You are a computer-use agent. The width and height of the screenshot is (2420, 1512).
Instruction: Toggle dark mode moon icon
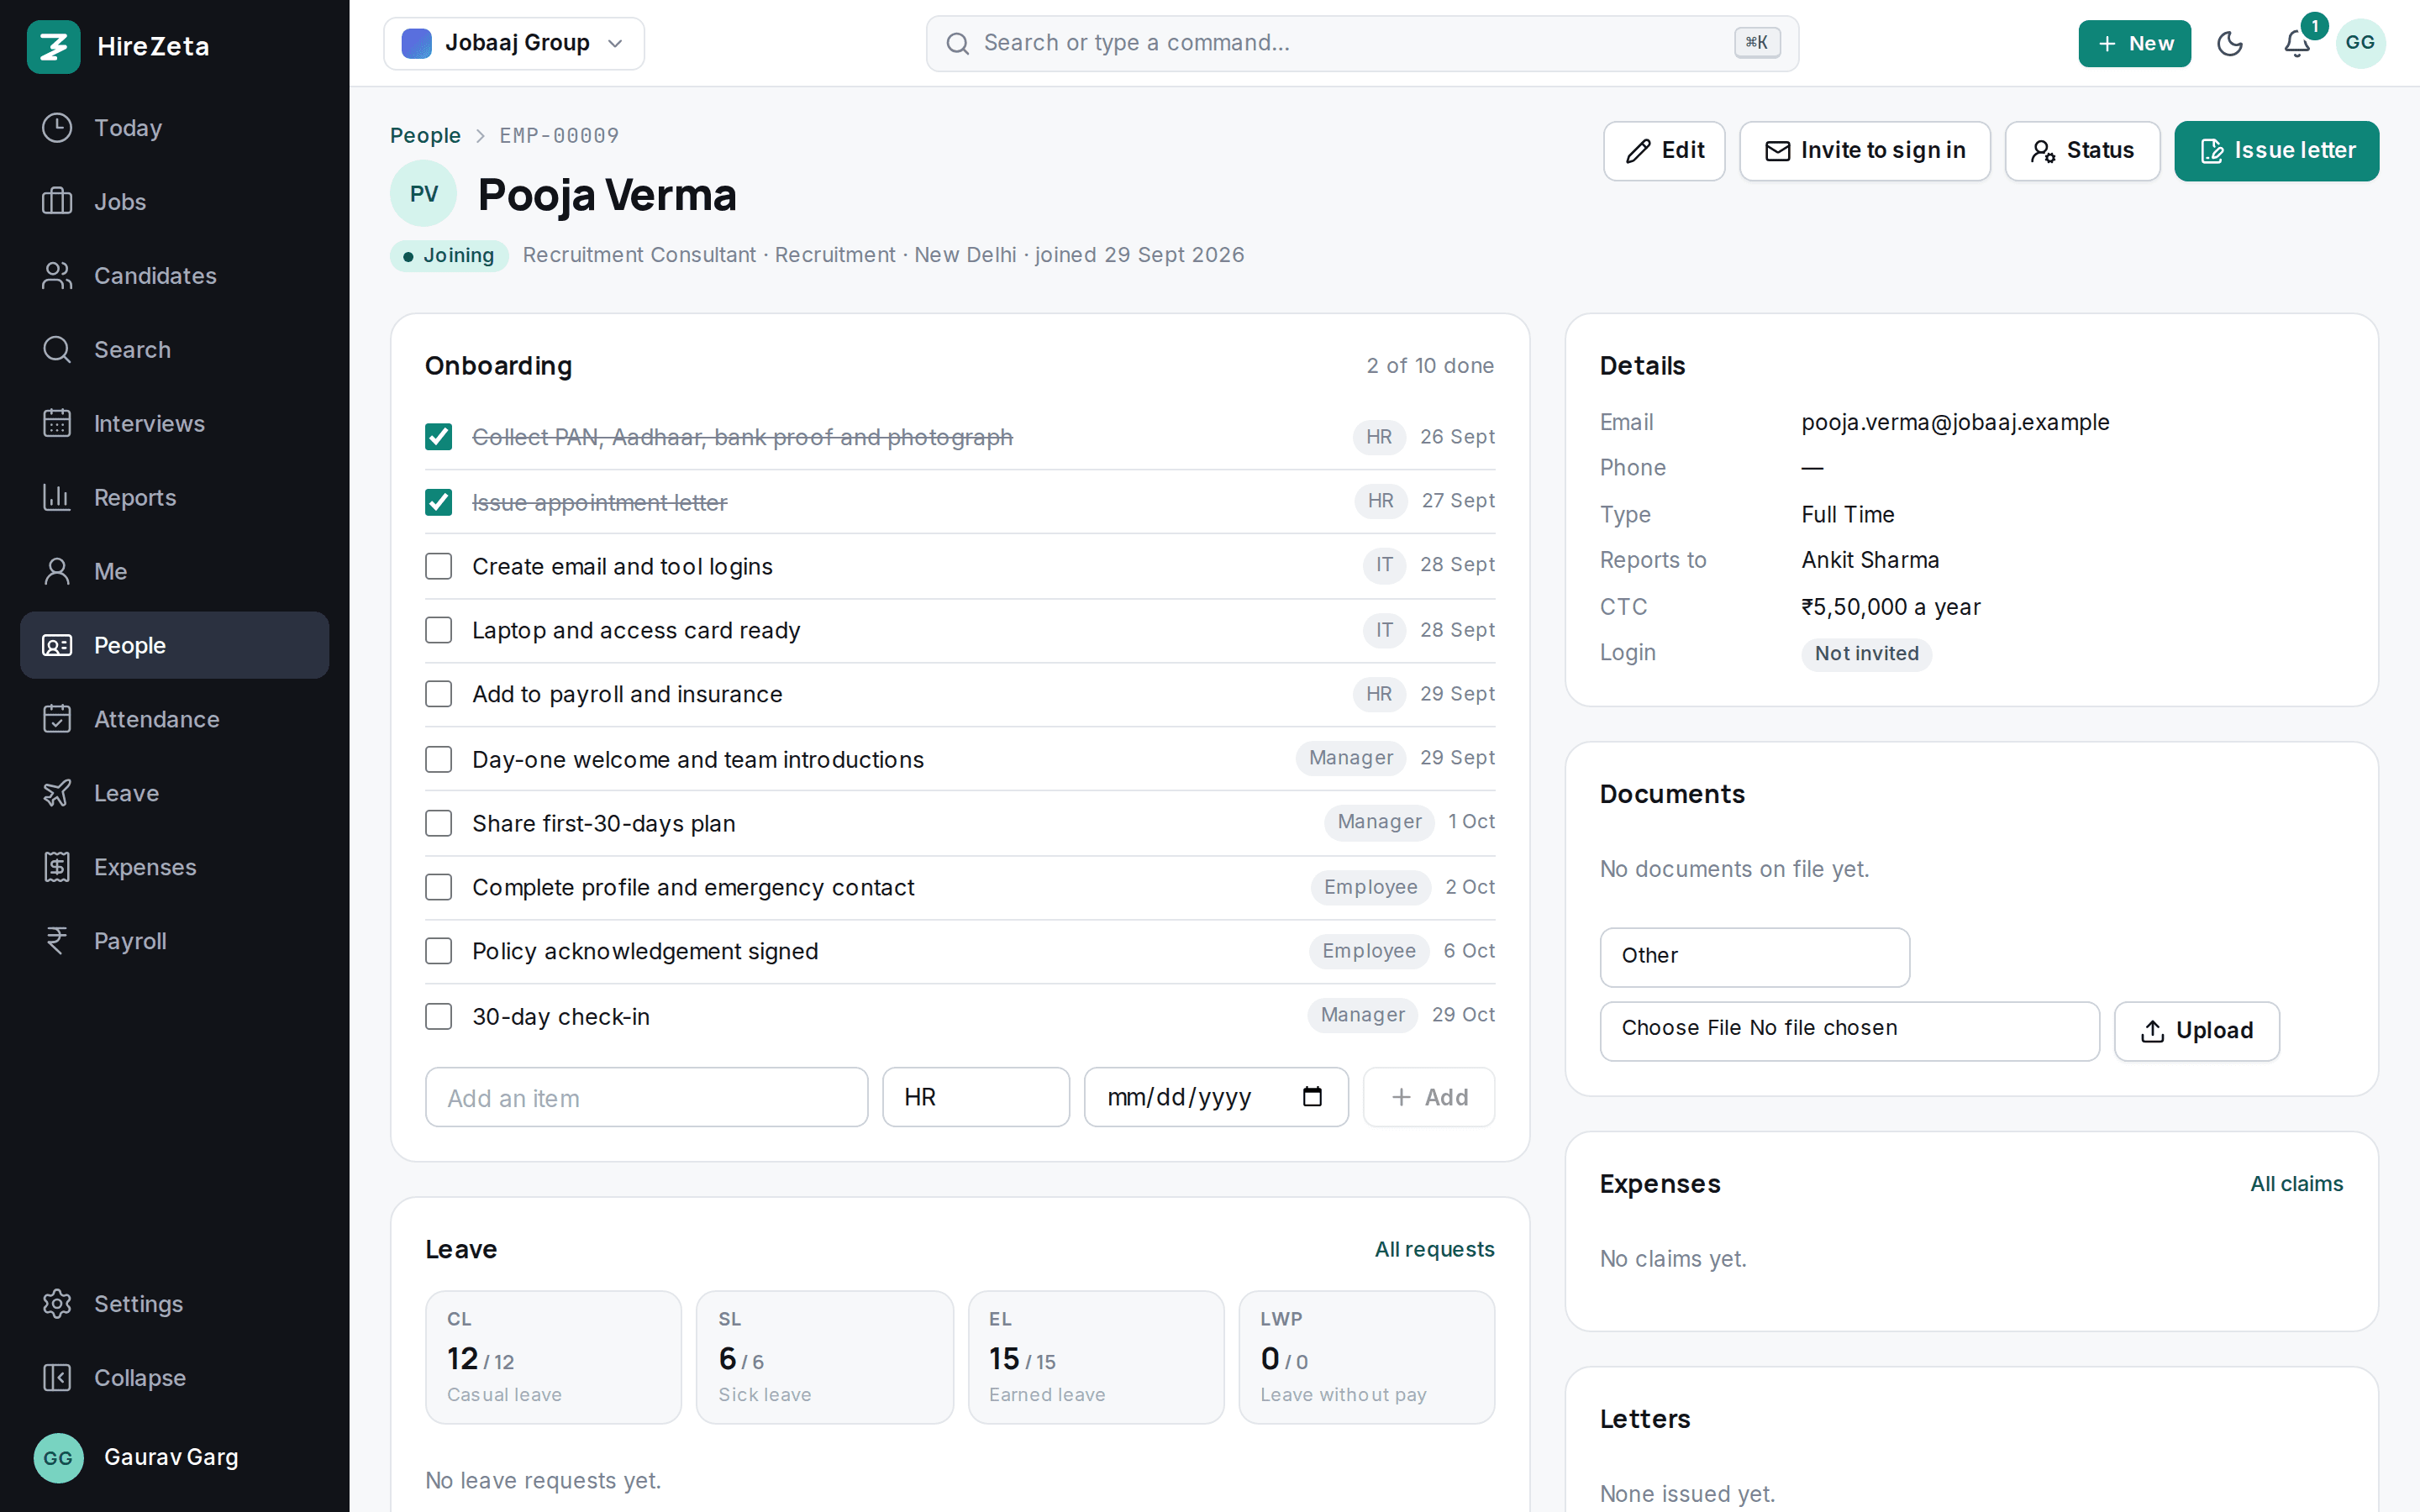[x=2230, y=44]
